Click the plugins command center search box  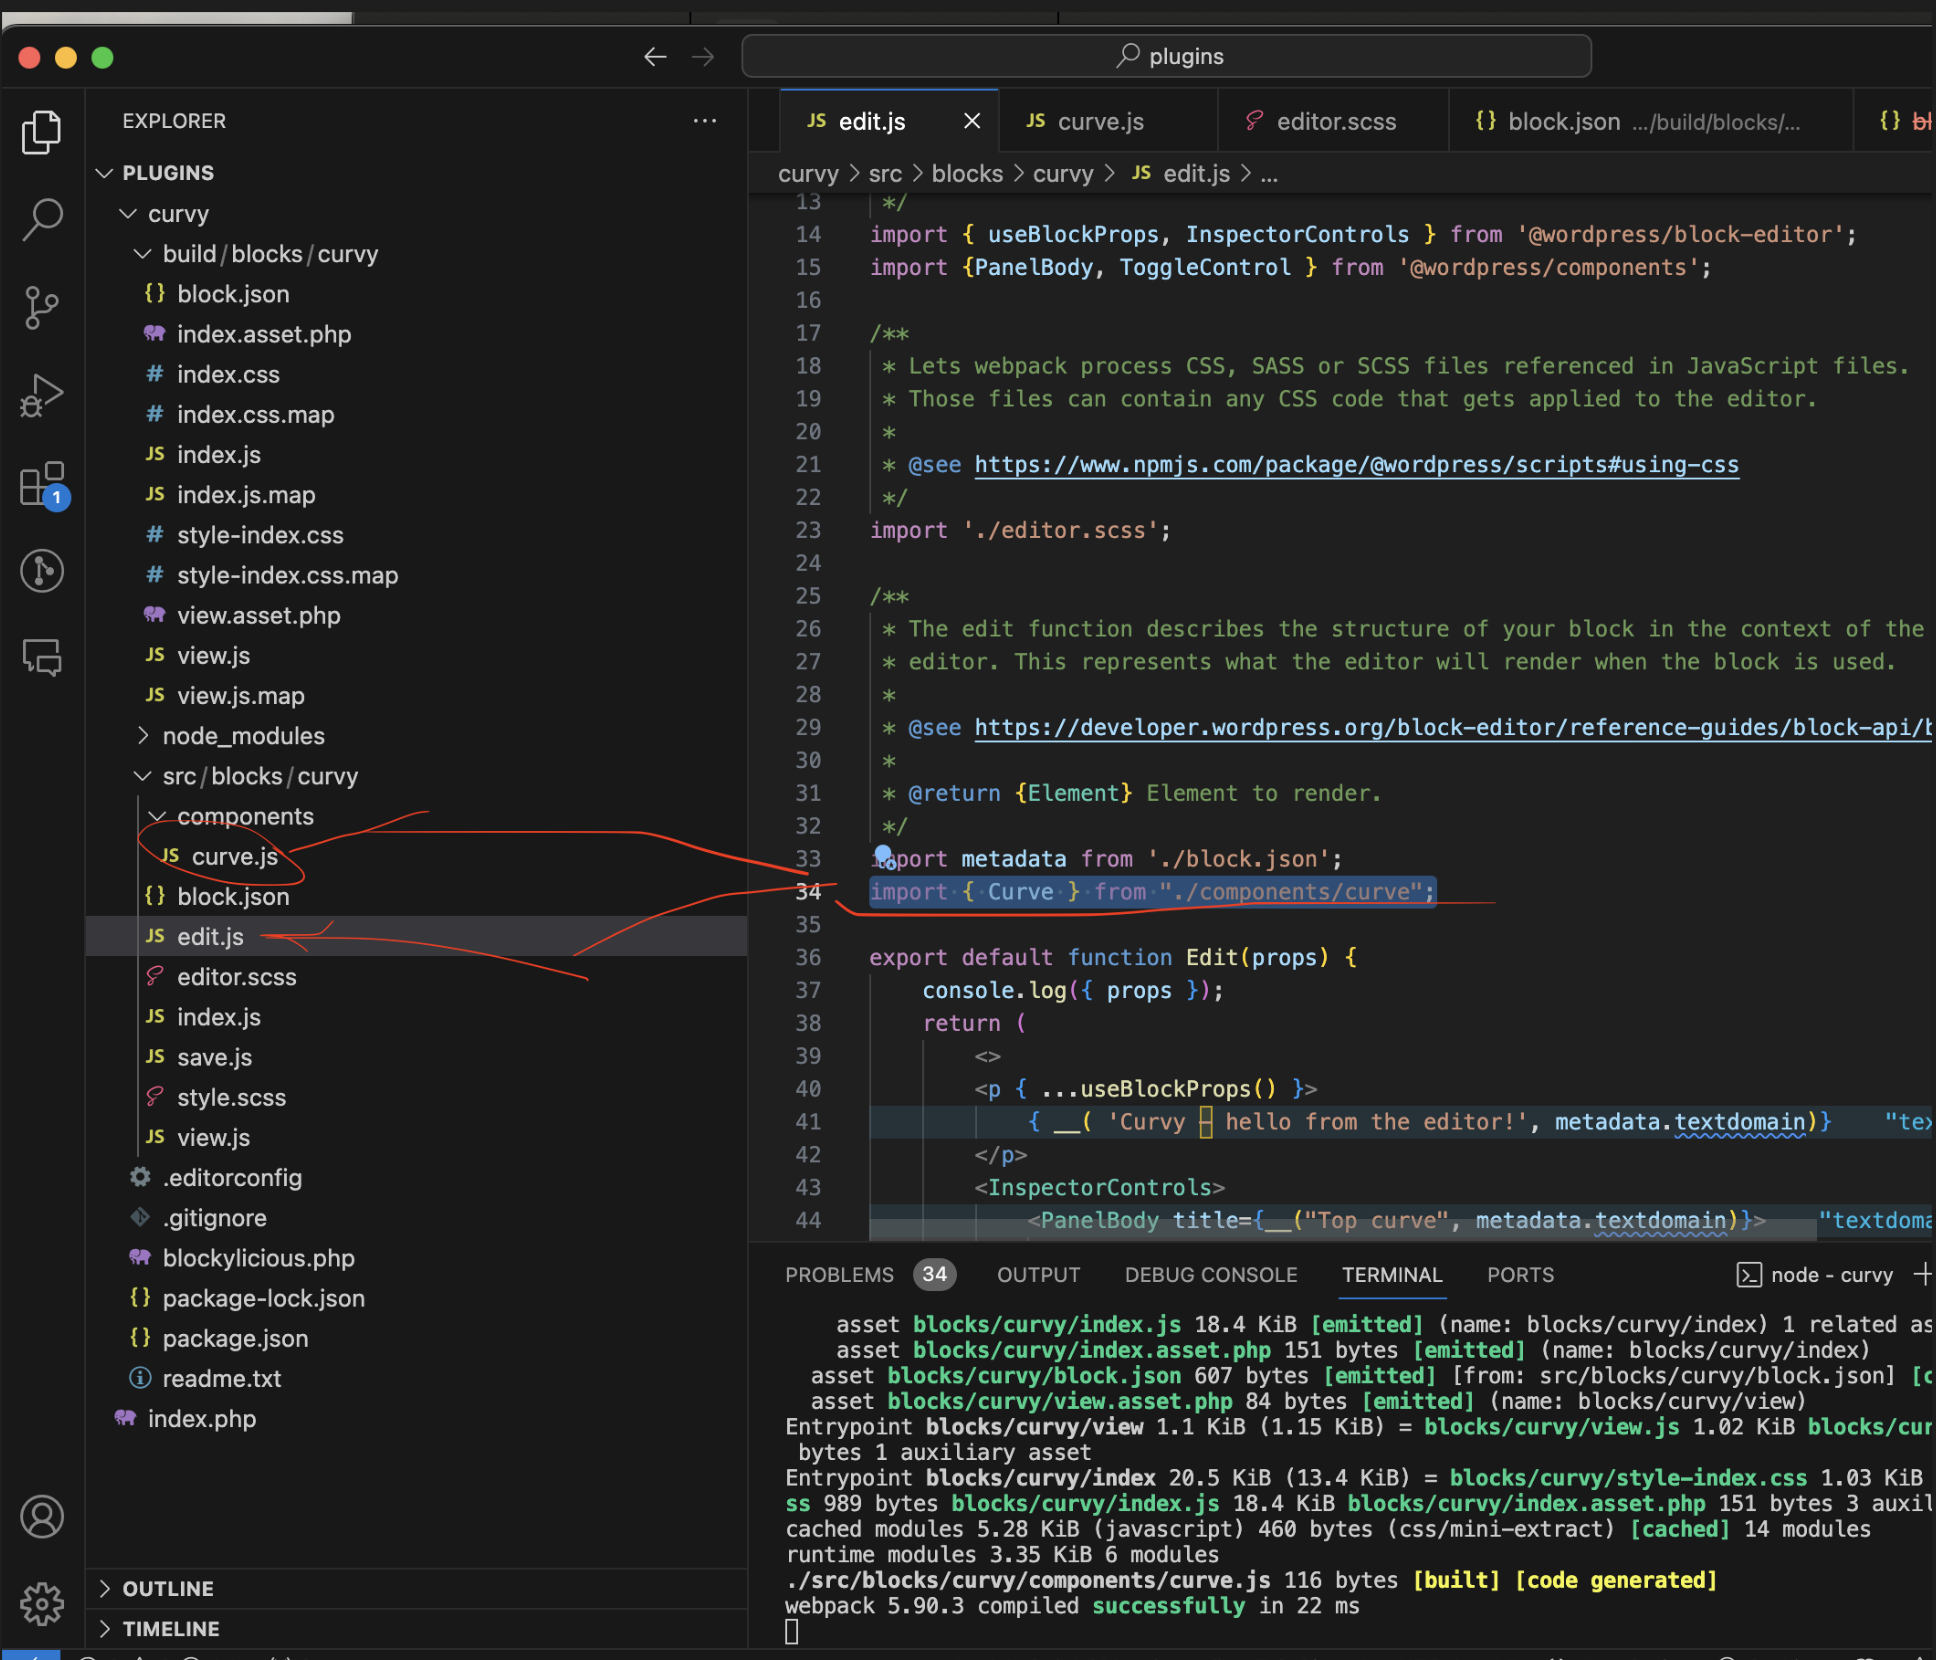(1167, 56)
